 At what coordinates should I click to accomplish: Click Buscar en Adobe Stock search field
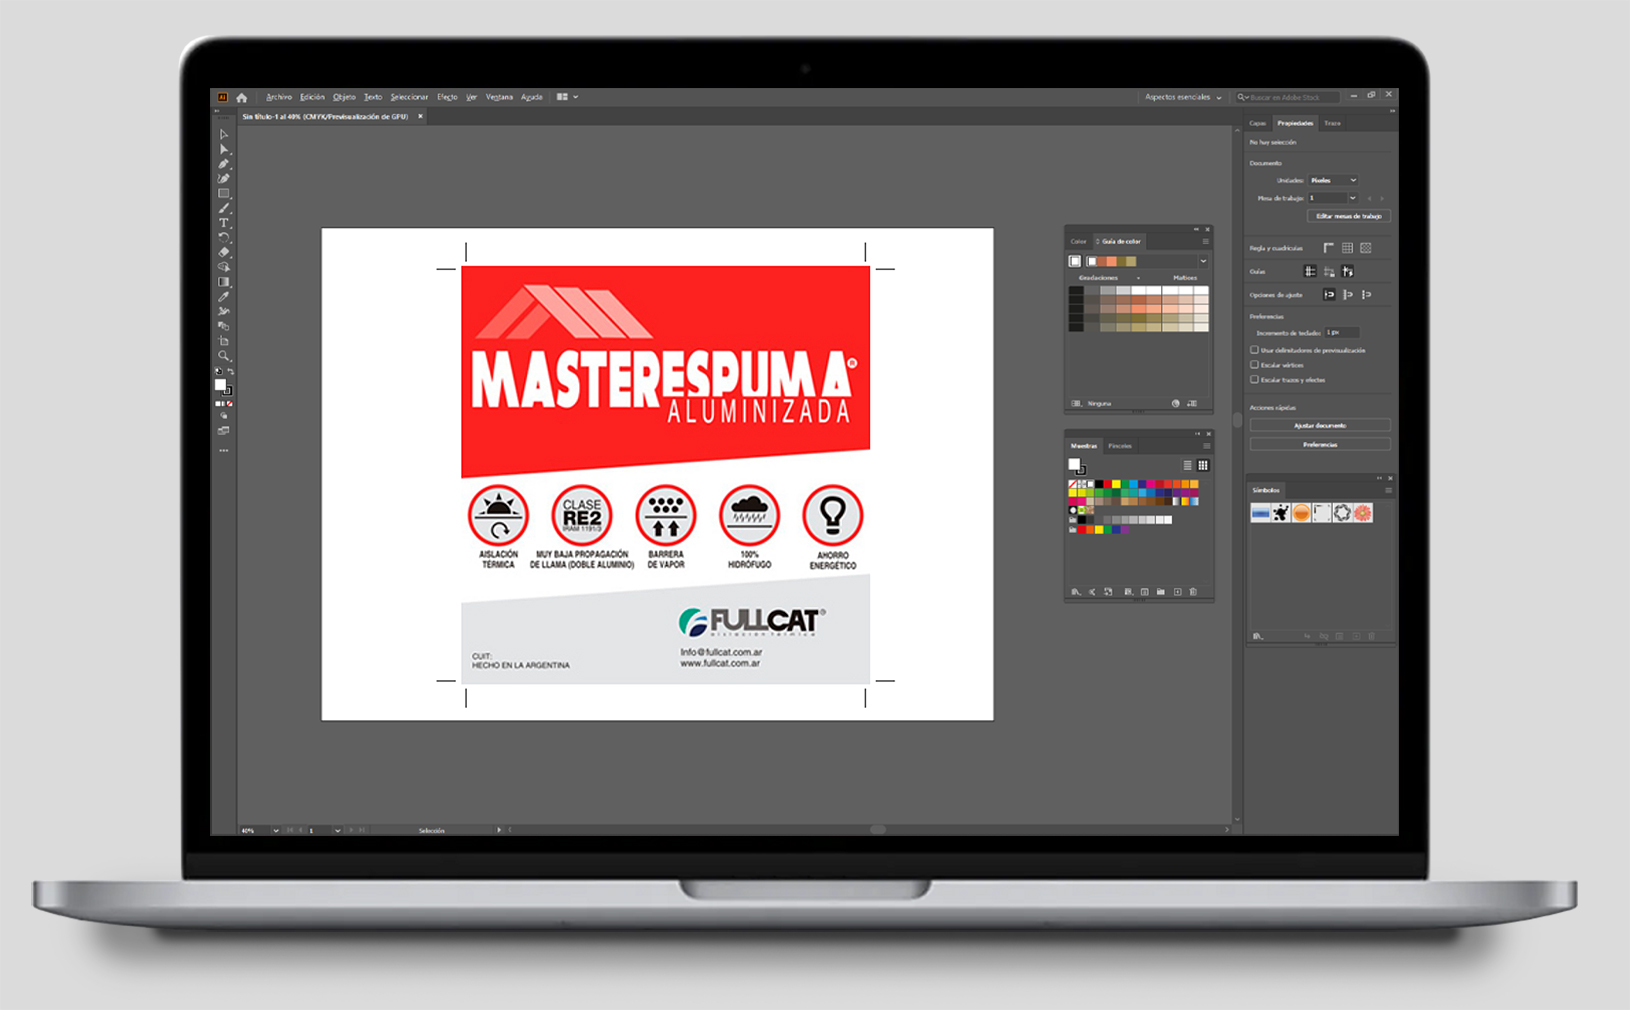tap(1287, 98)
